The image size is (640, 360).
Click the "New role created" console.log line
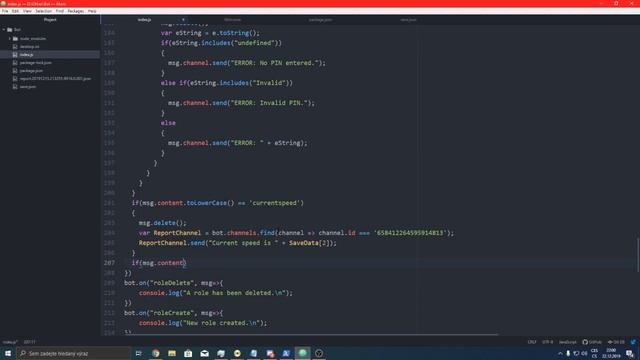pos(202,323)
